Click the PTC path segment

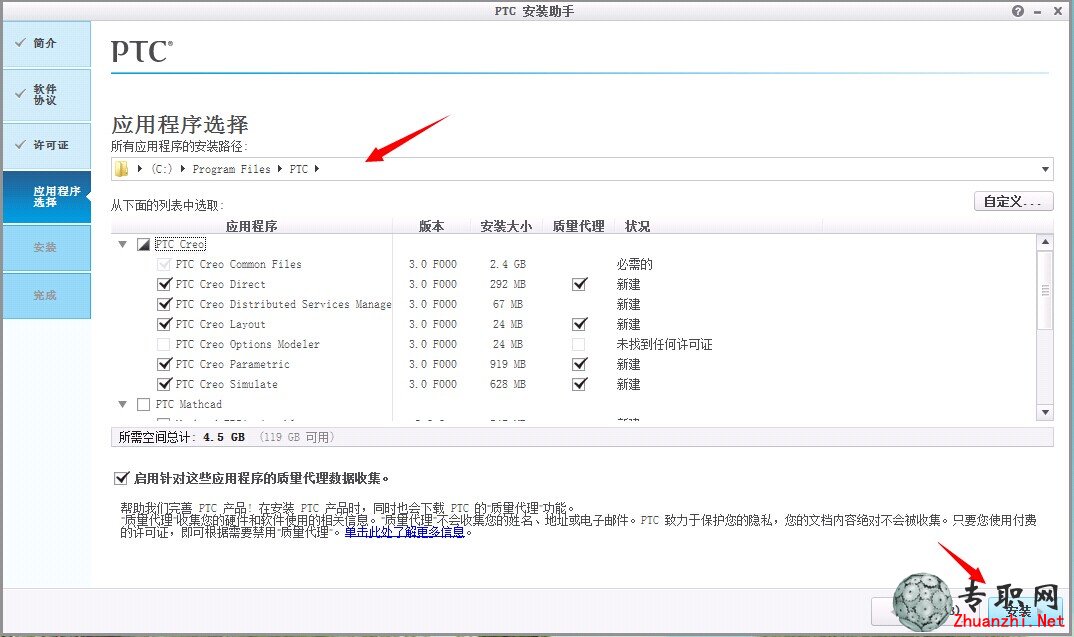(299, 169)
